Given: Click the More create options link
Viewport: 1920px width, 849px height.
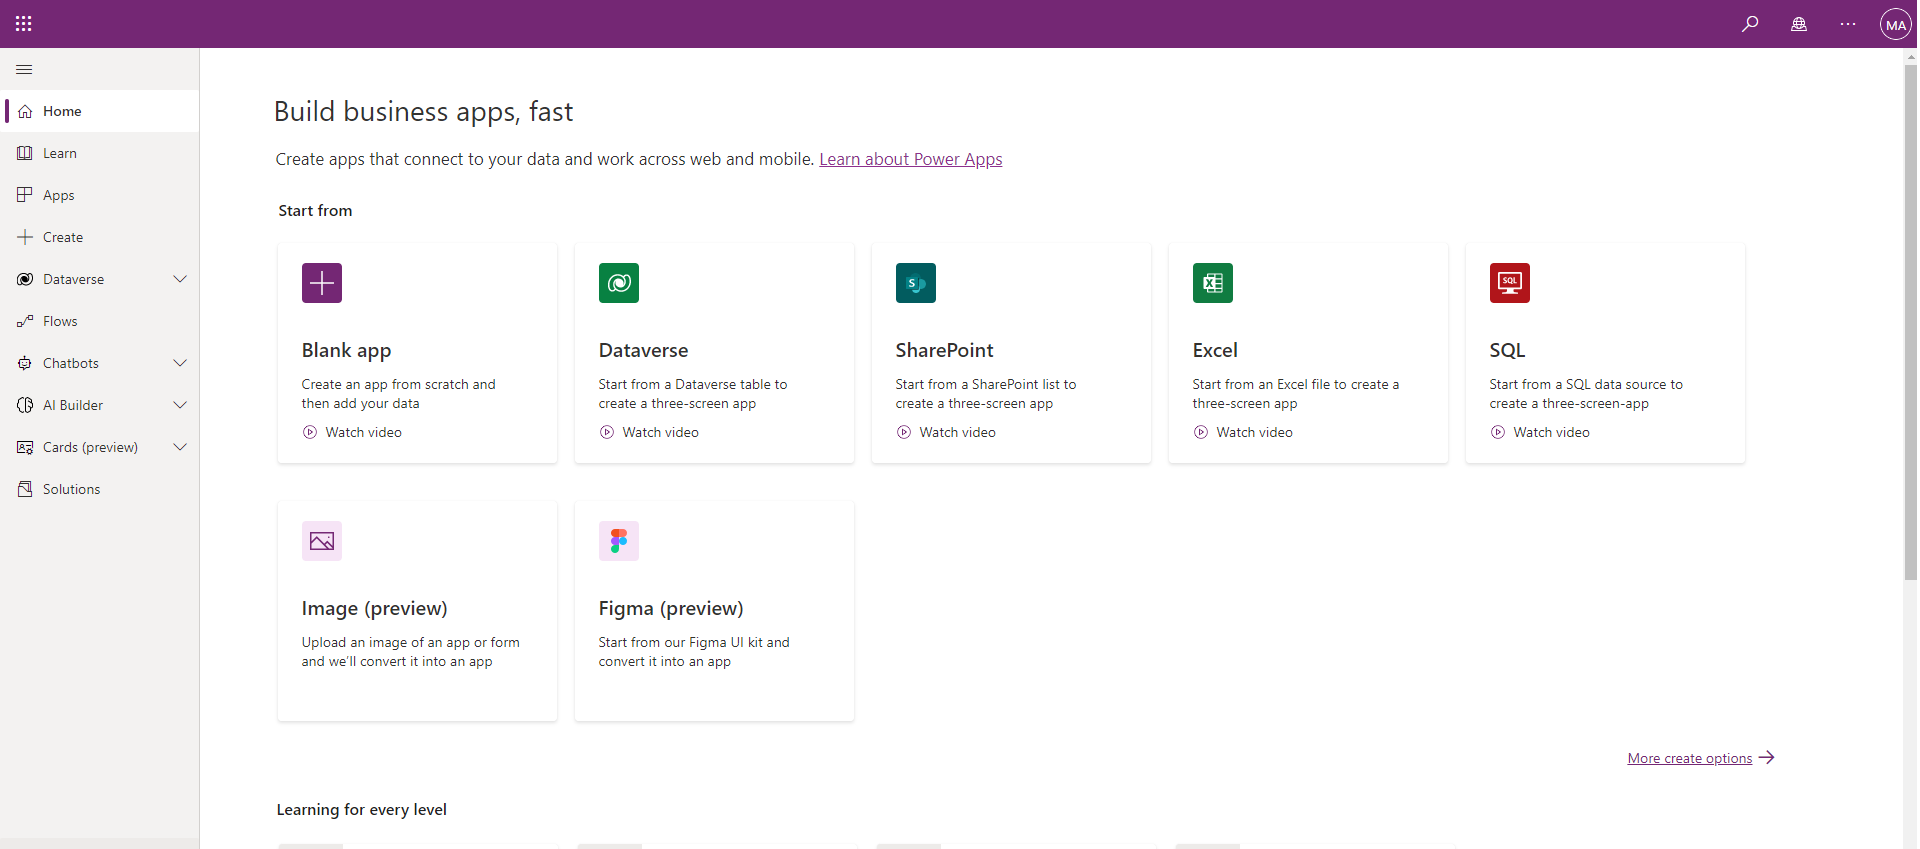Looking at the screenshot, I should pos(1689,758).
